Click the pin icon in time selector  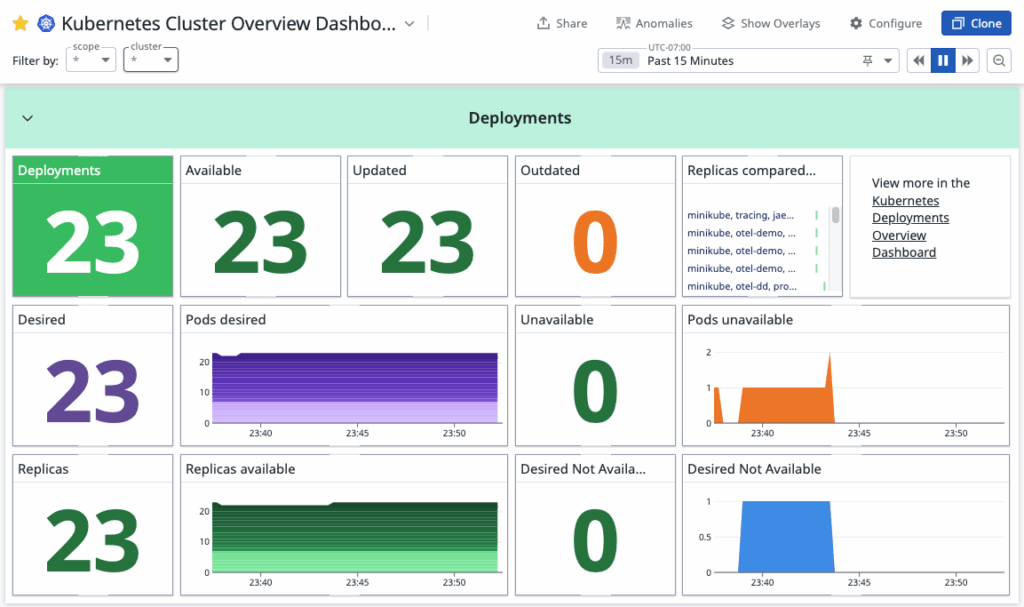click(x=867, y=61)
